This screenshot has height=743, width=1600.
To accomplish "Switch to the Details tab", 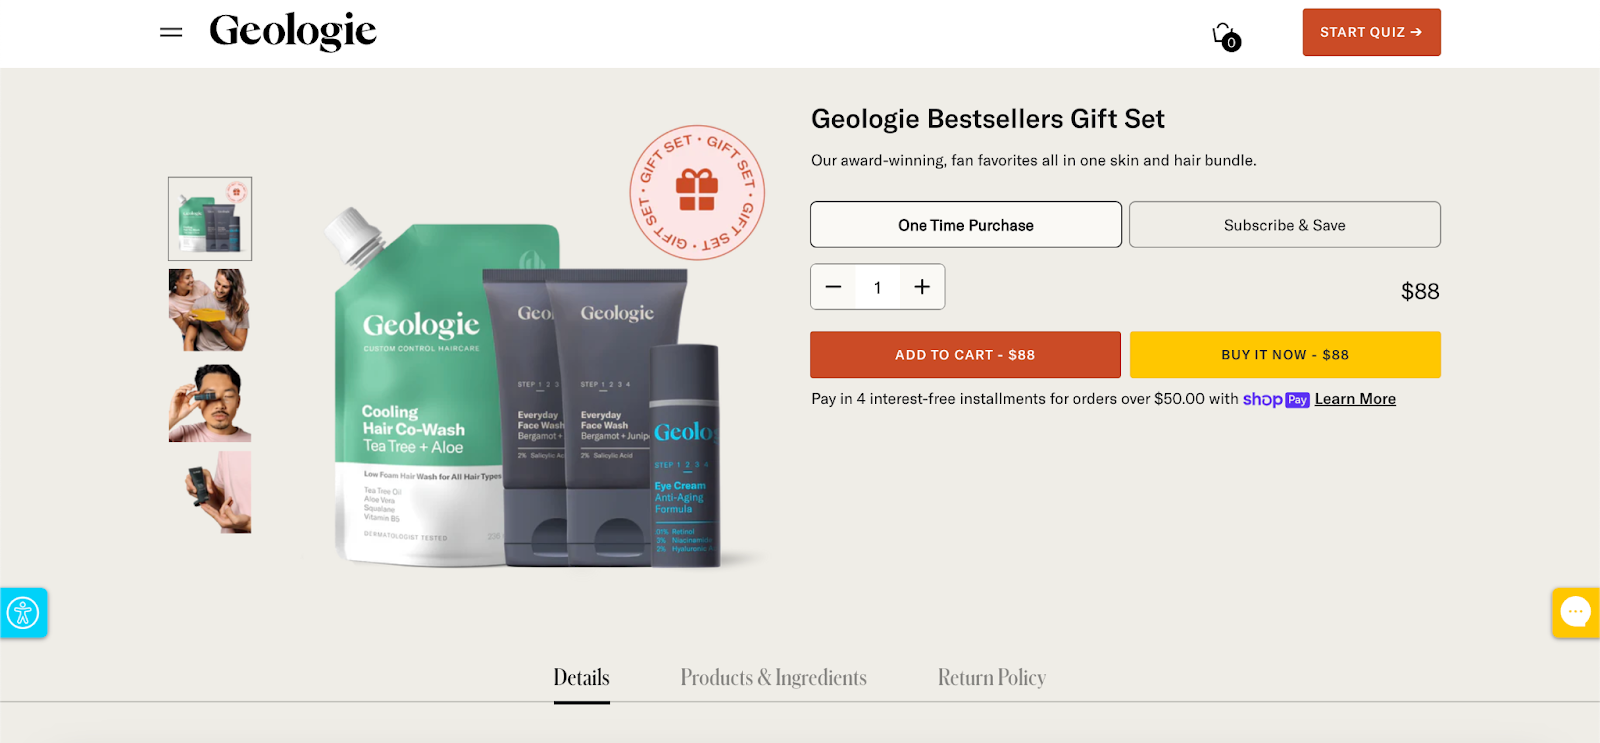I will coord(581,678).
